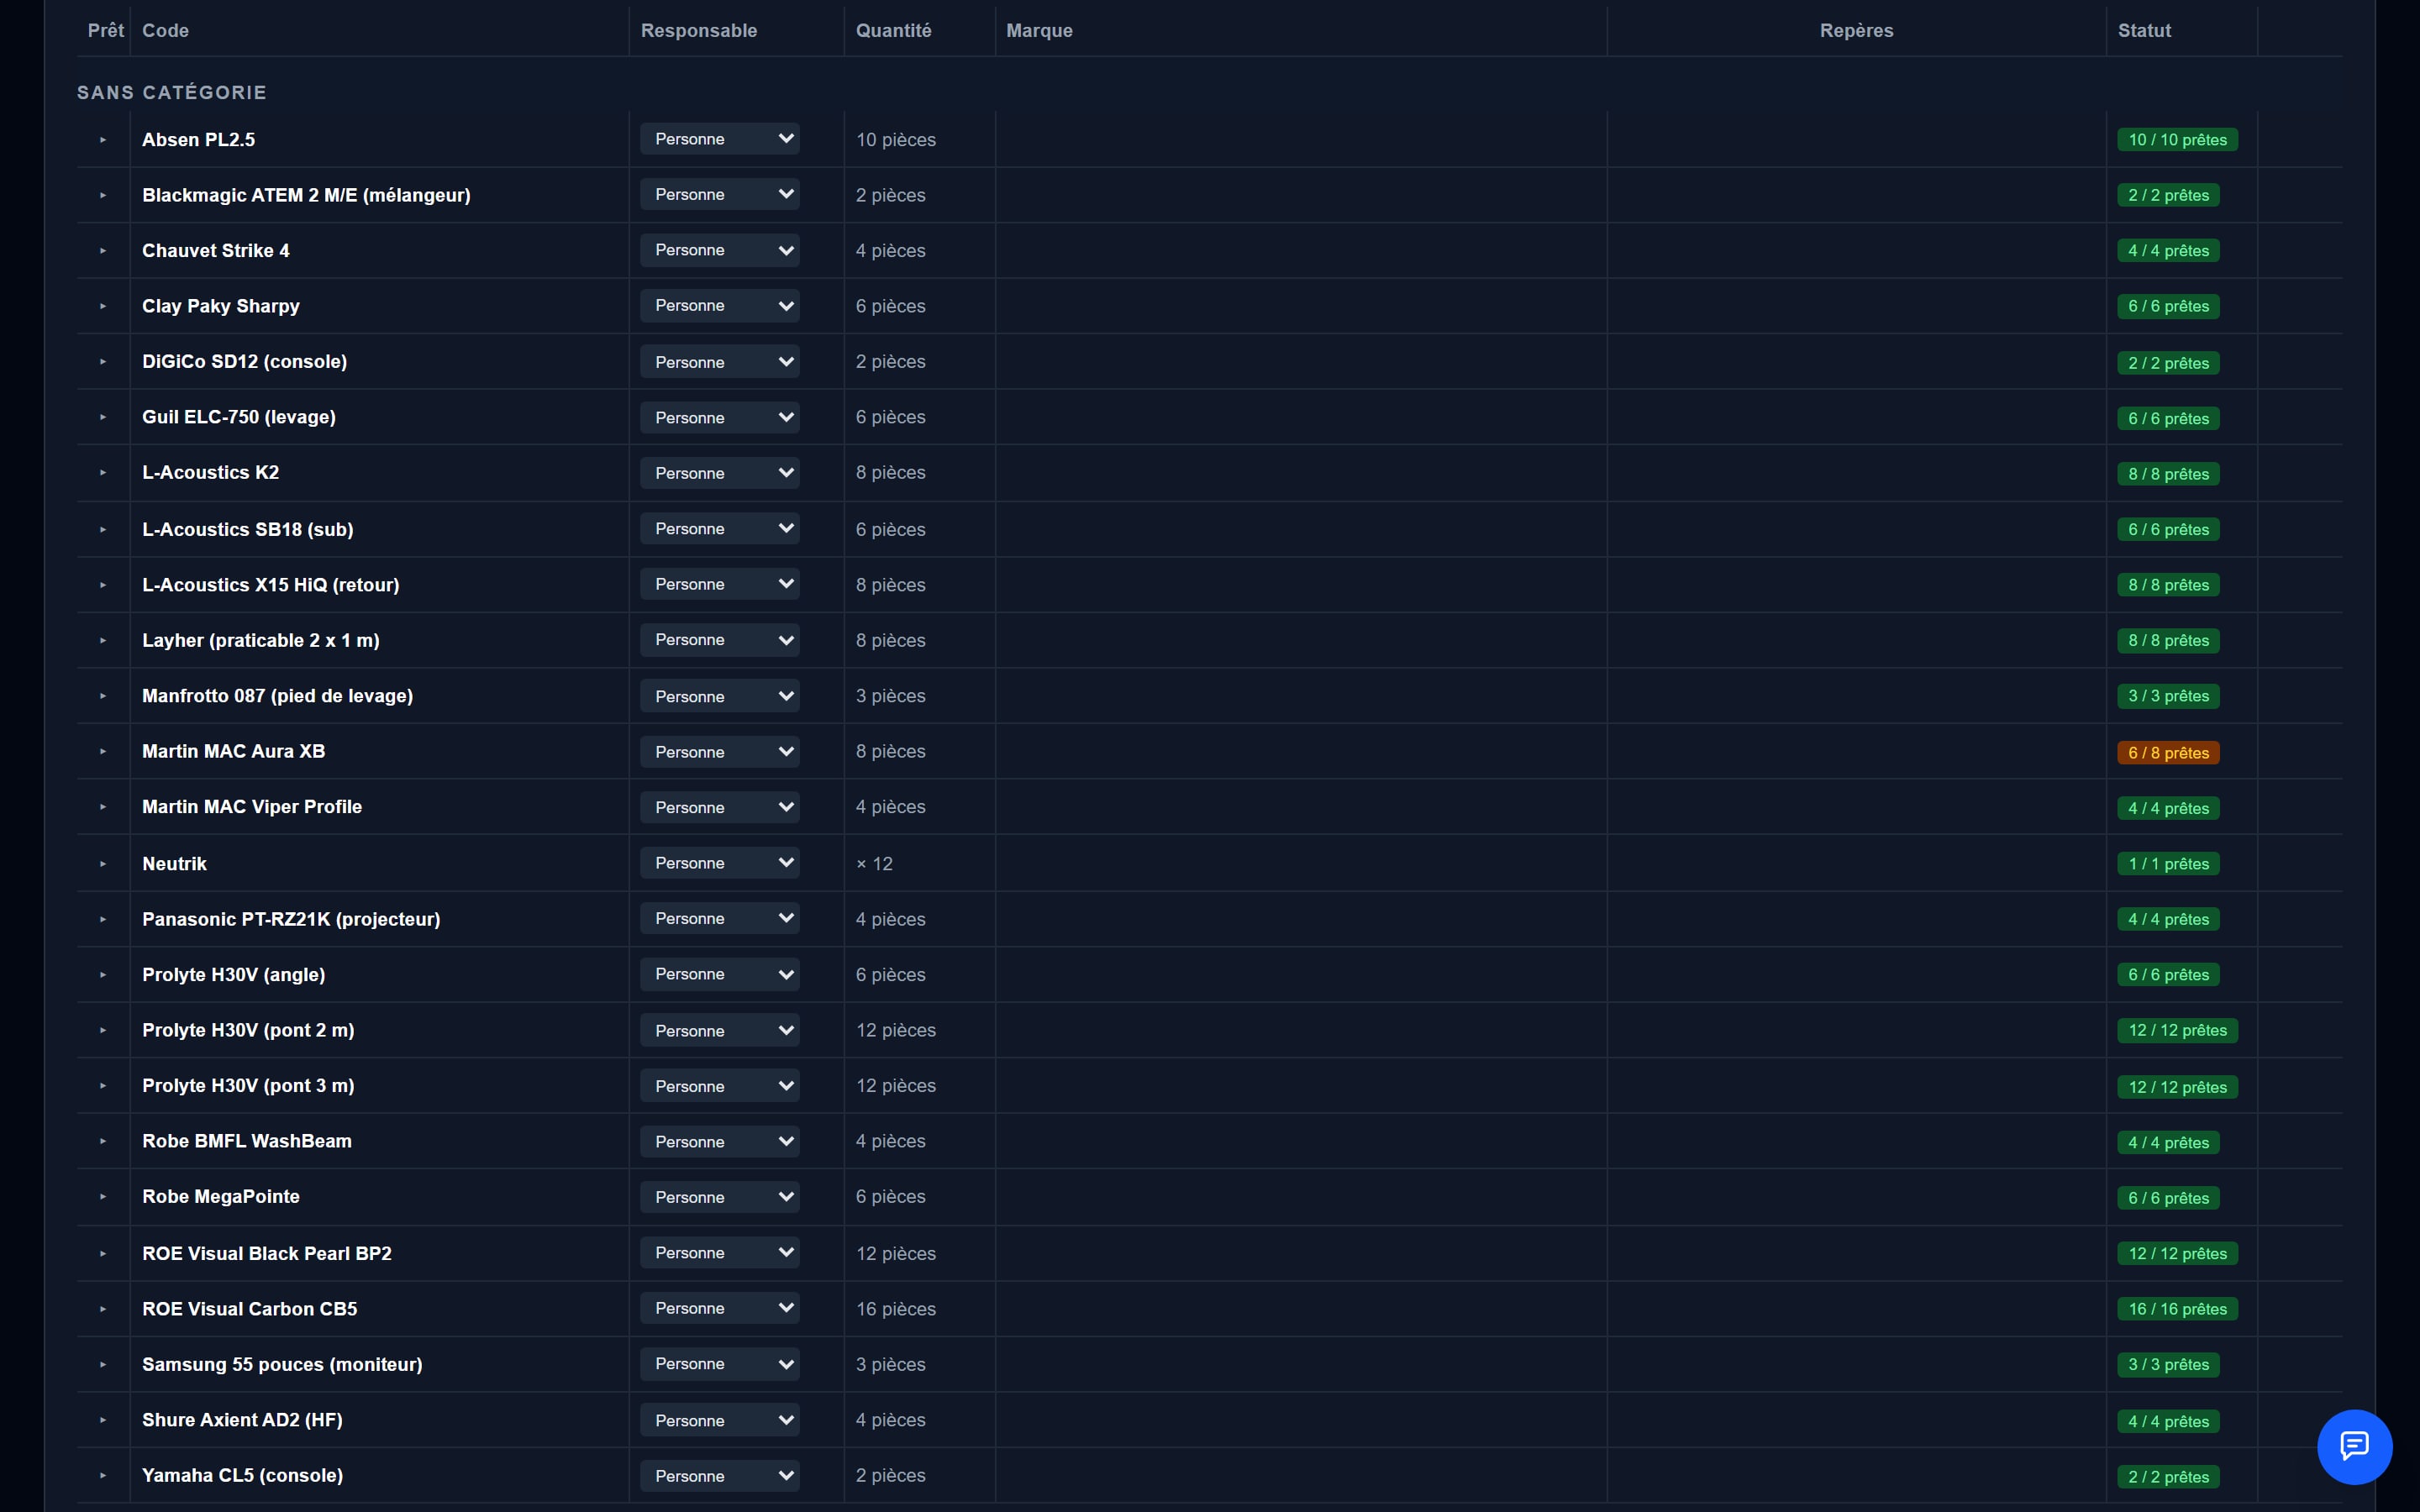Open Responsable dropdown for Martin MAC Viper Profile
This screenshot has width=2420, height=1512.
click(x=720, y=807)
